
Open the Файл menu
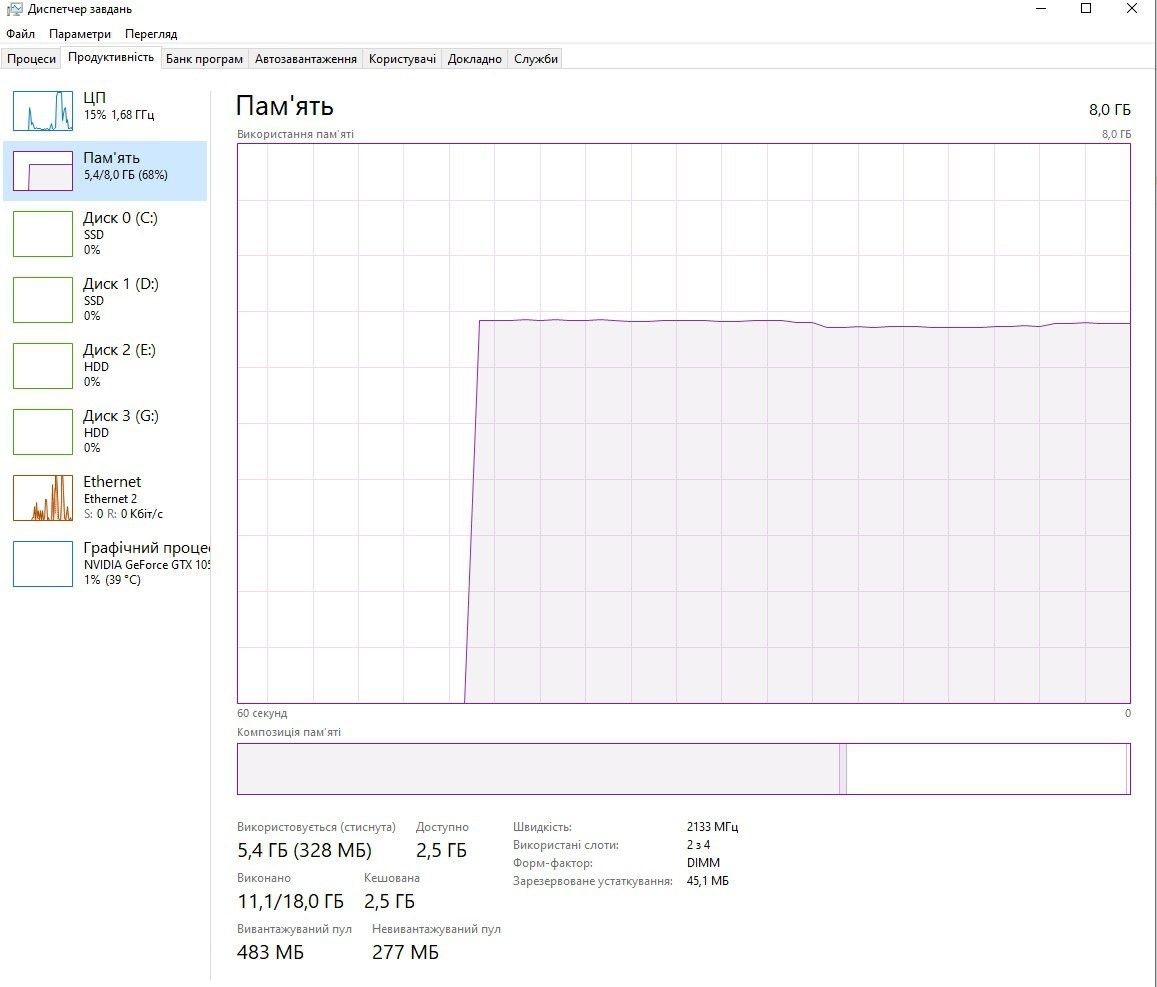20,34
